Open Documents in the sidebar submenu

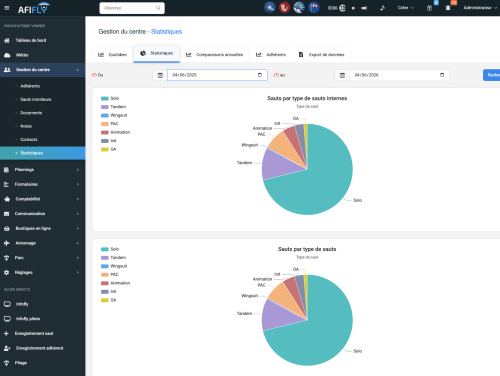(31, 113)
